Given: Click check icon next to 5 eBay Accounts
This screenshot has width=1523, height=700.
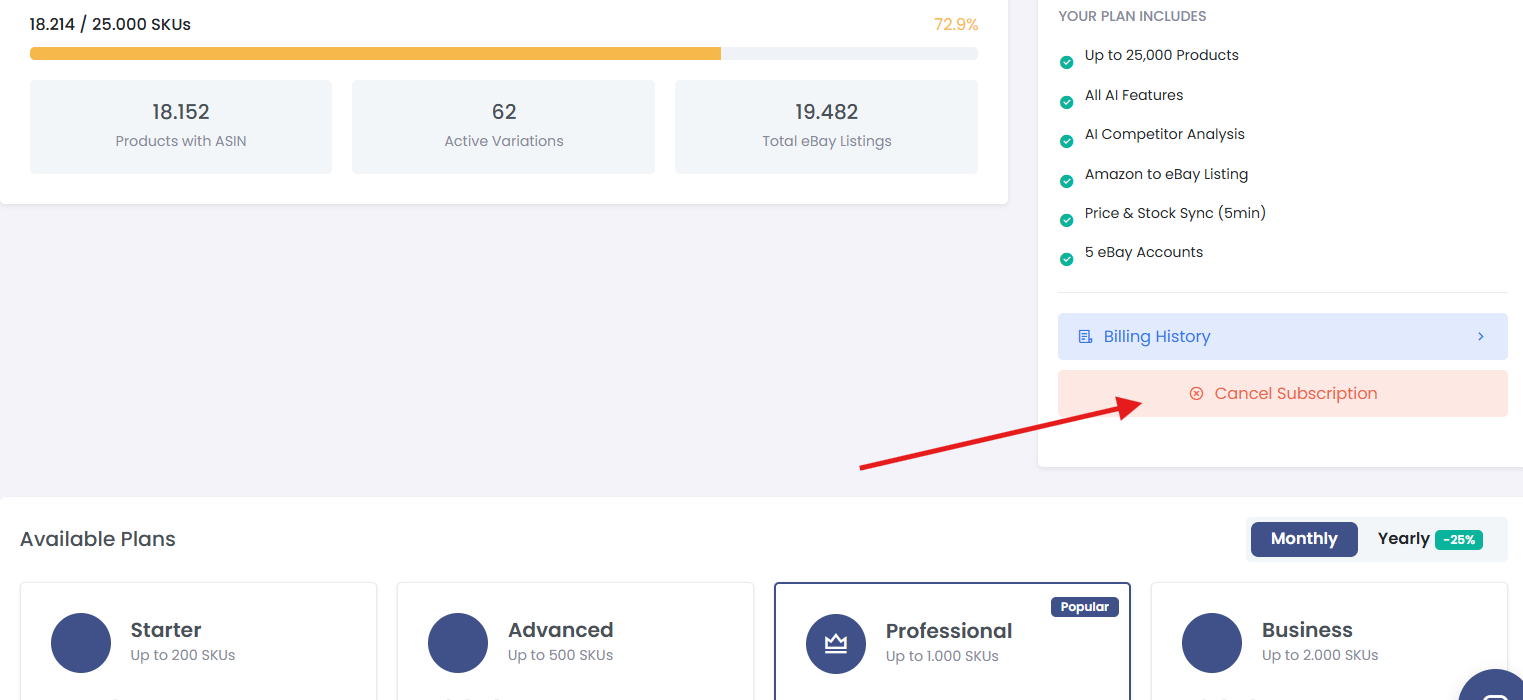Looking at the screenshot, I should click(x=1067, y=259).
